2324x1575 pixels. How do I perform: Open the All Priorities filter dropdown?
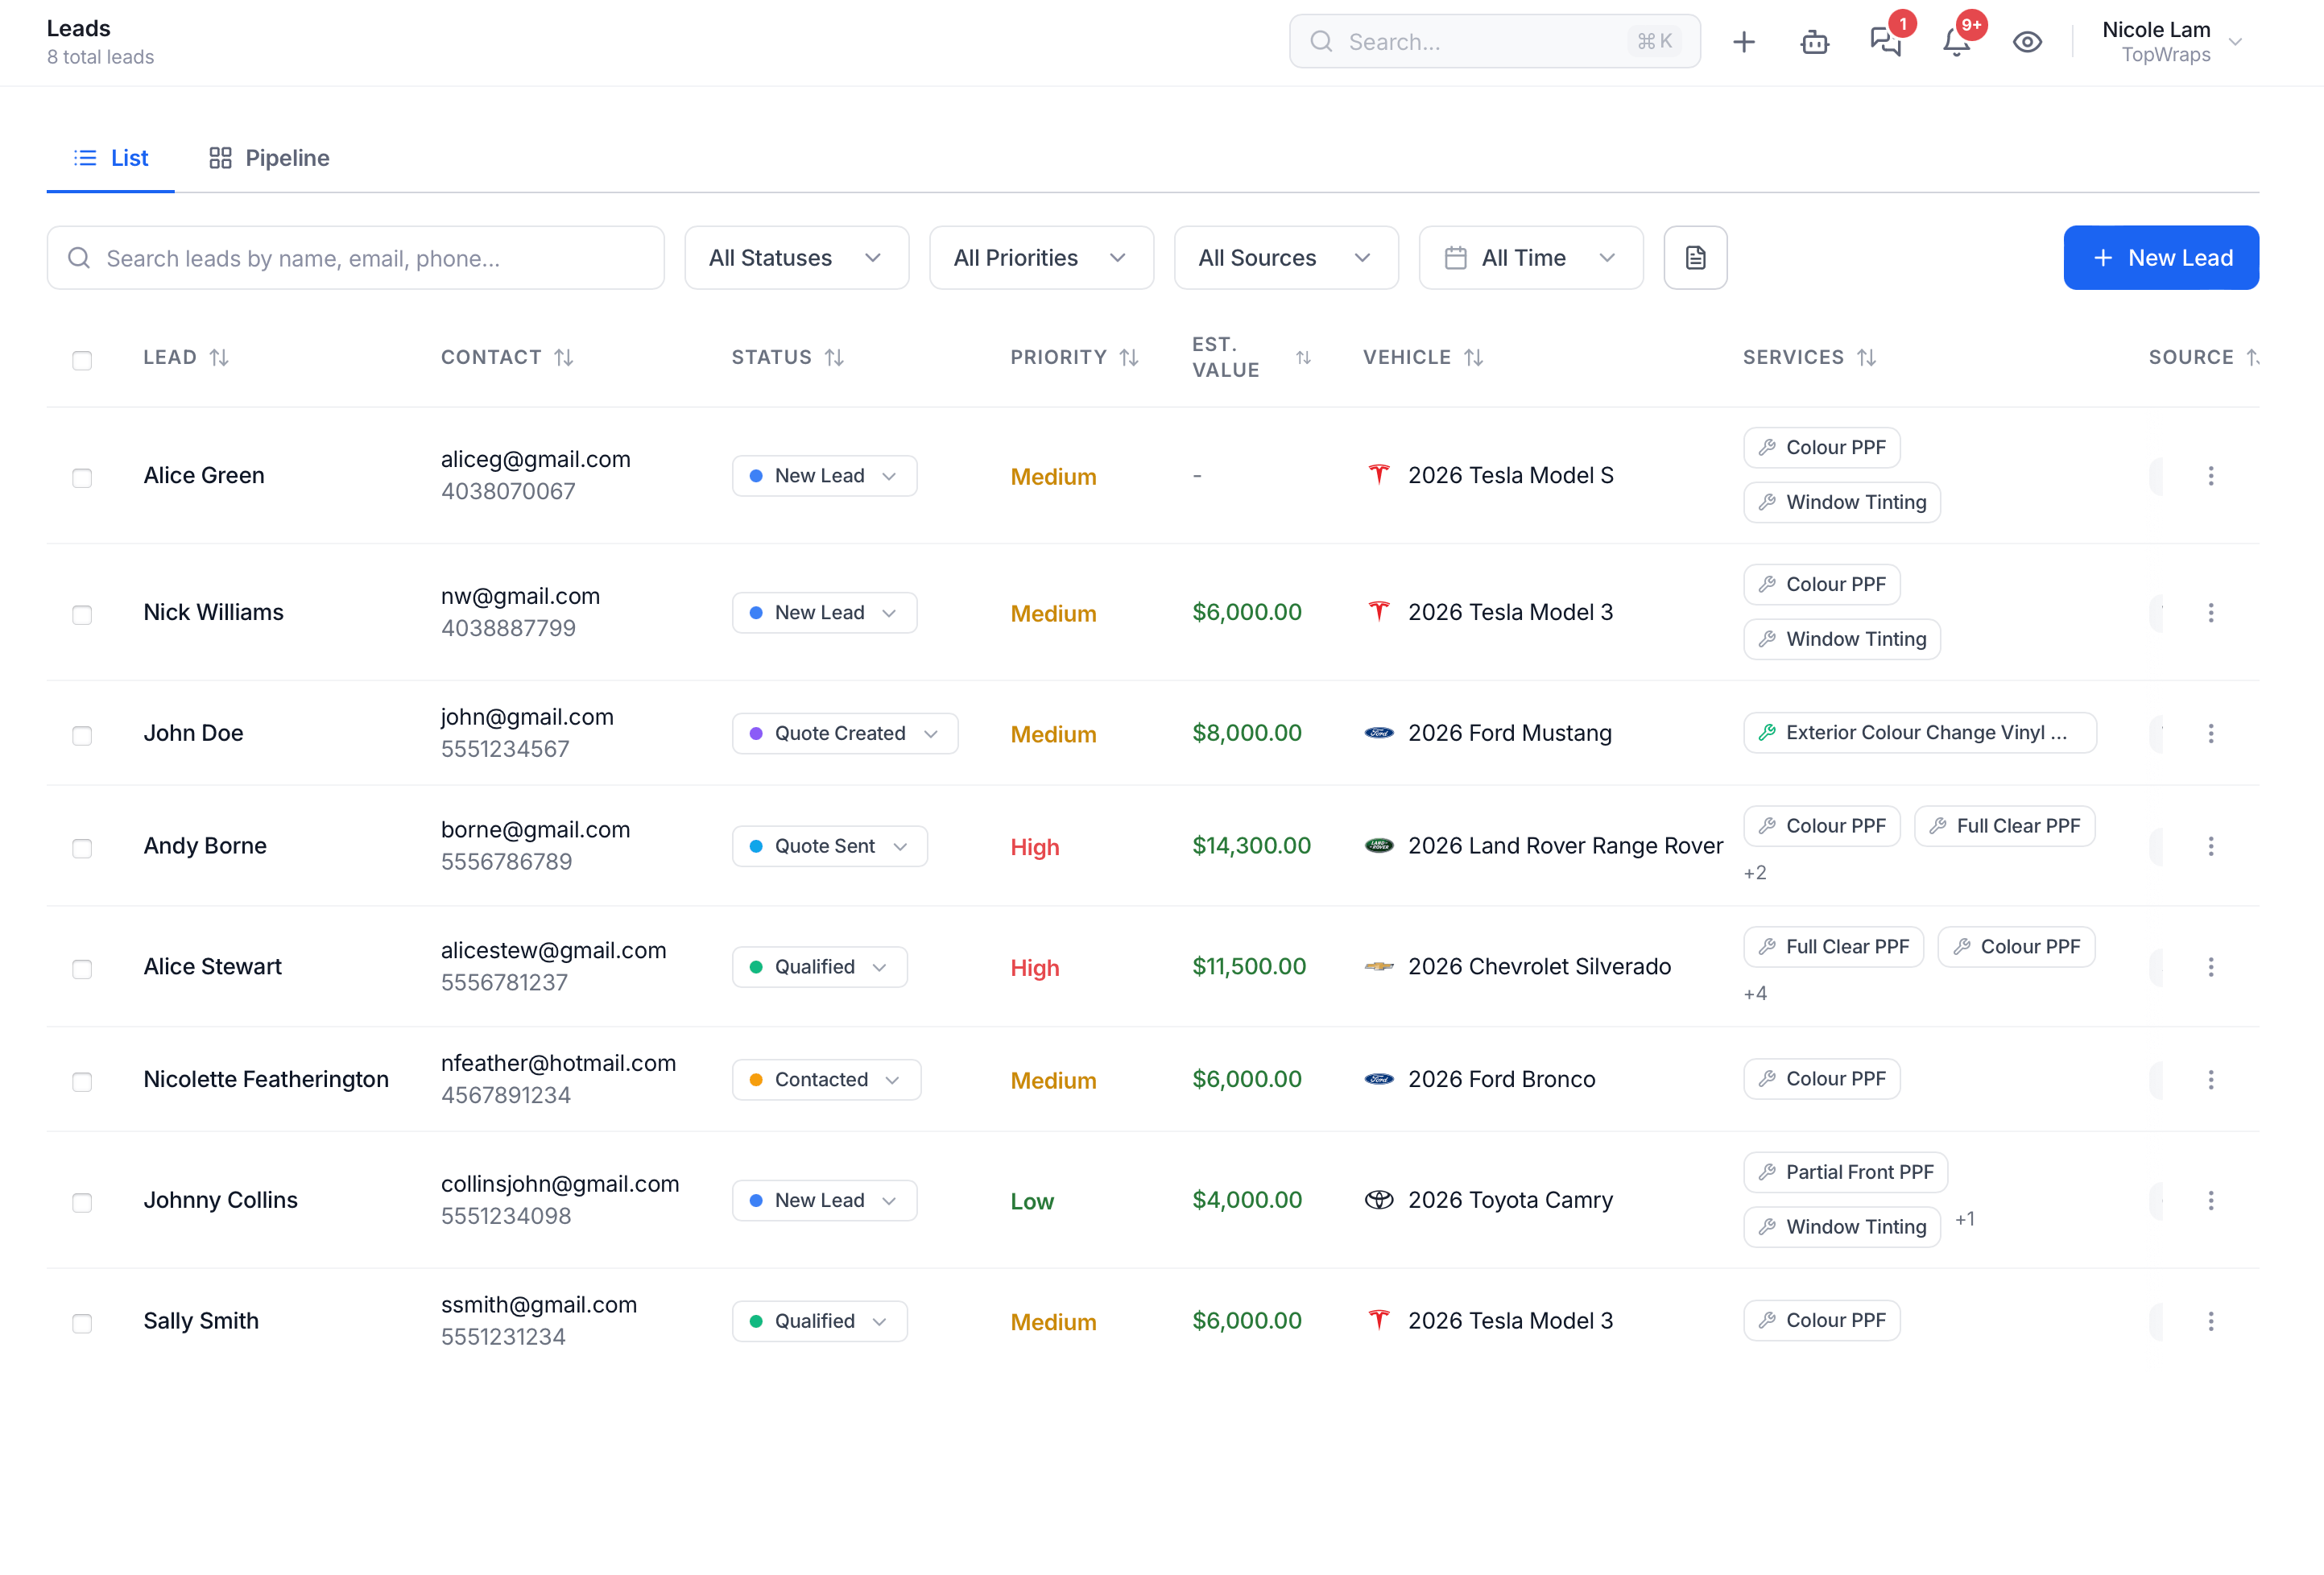click(x=1041, y=258)
